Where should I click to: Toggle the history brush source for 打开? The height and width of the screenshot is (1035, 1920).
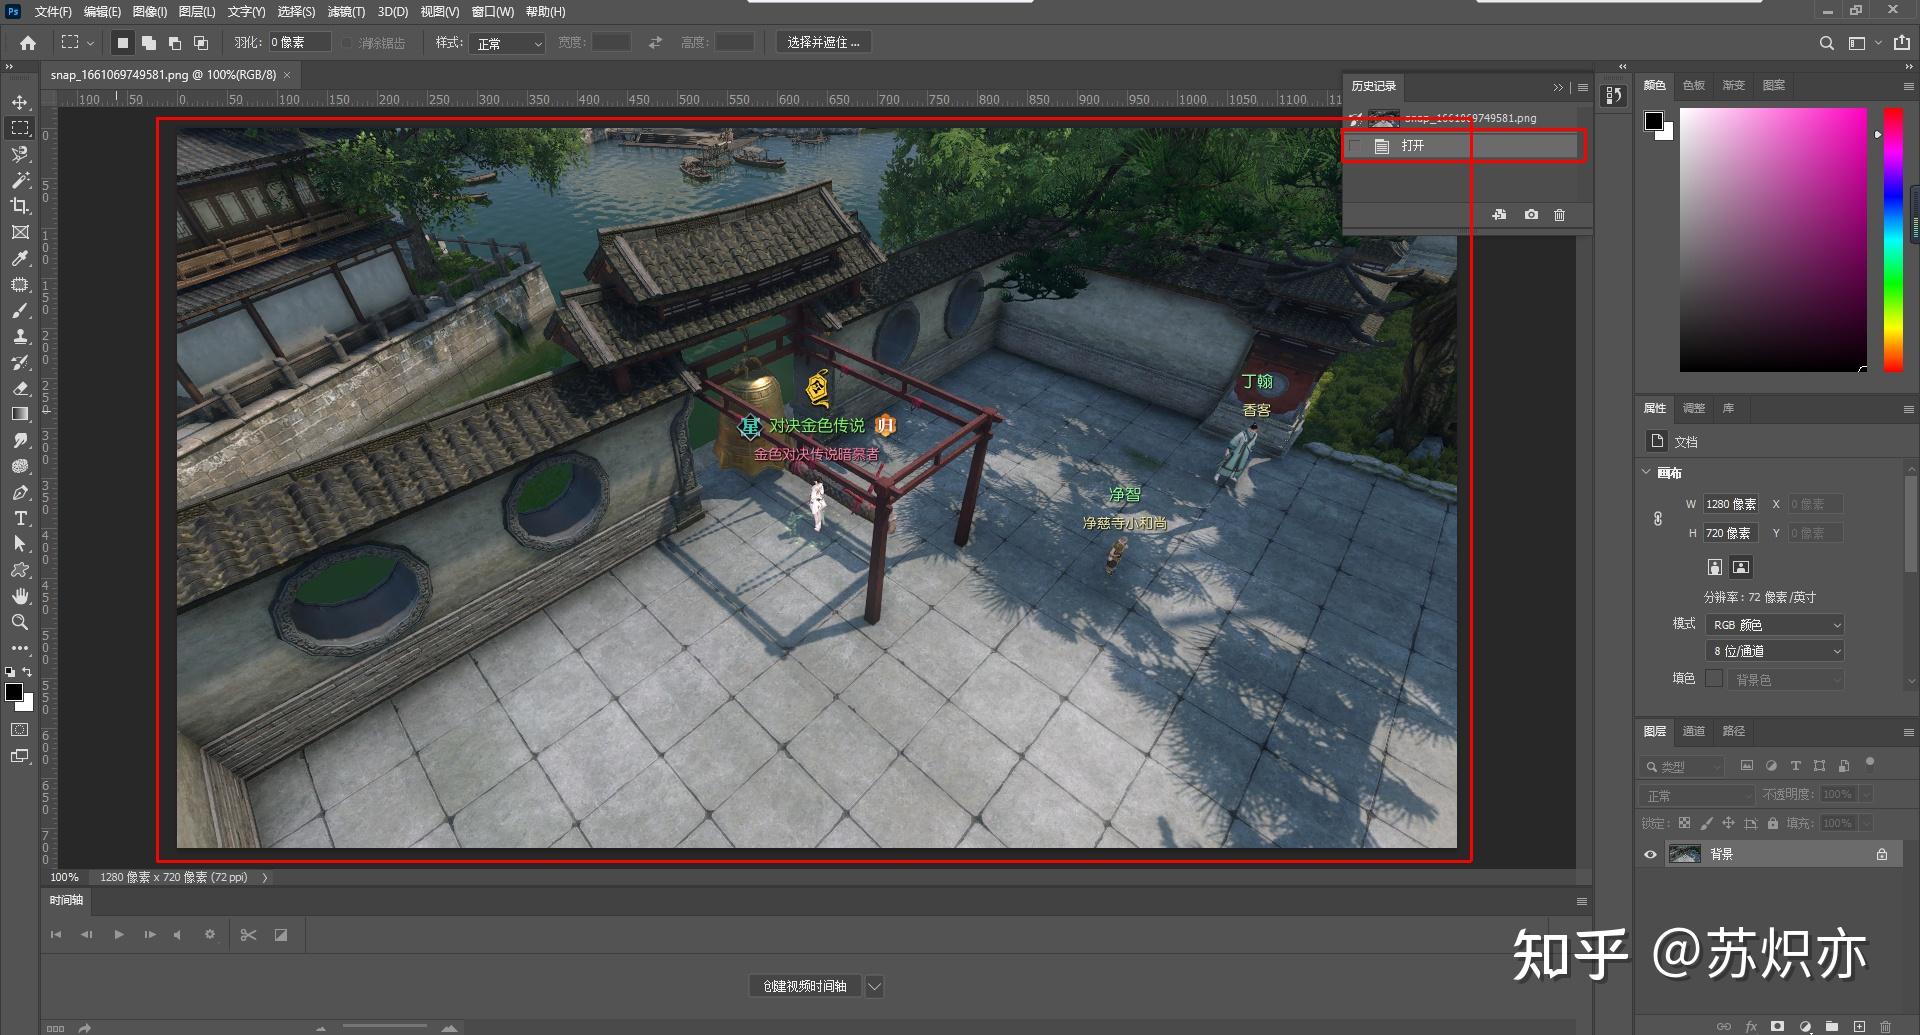(1355, 146)
